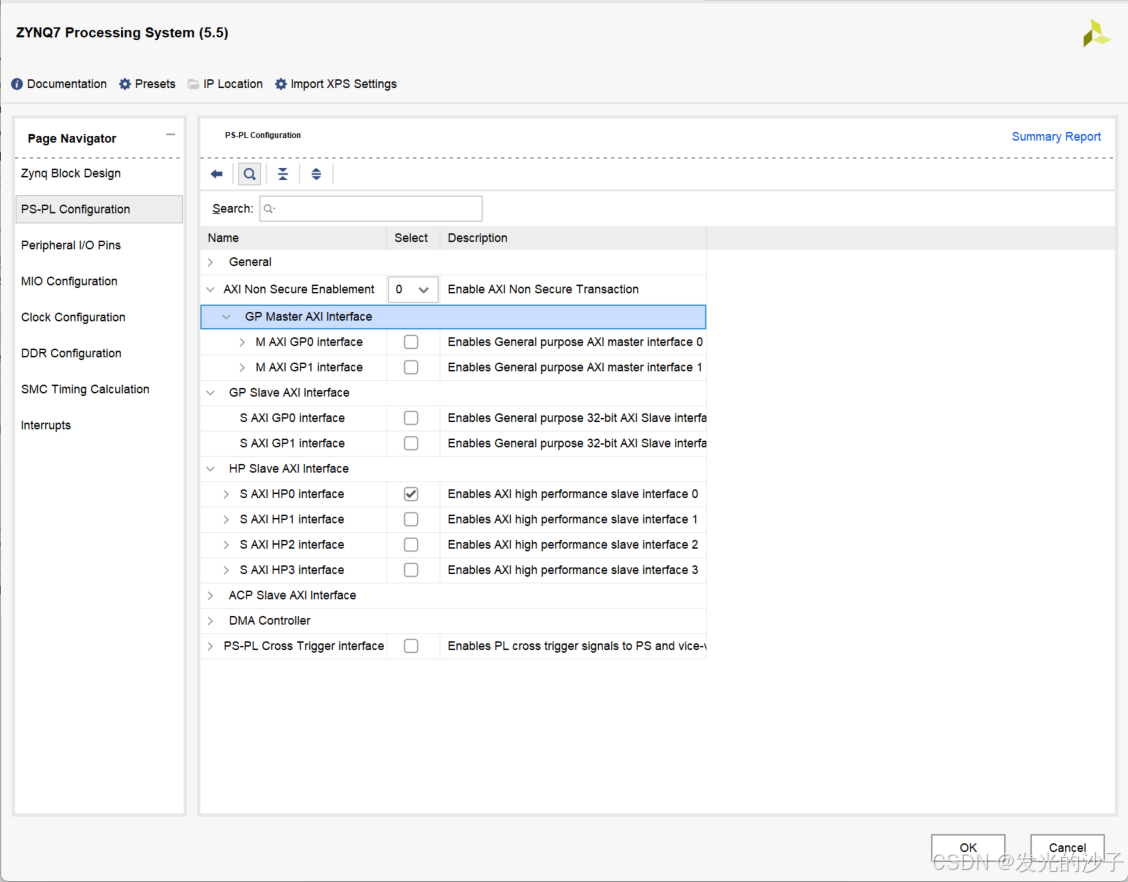Enable S AXI HP3 interface checkbox

411,570
